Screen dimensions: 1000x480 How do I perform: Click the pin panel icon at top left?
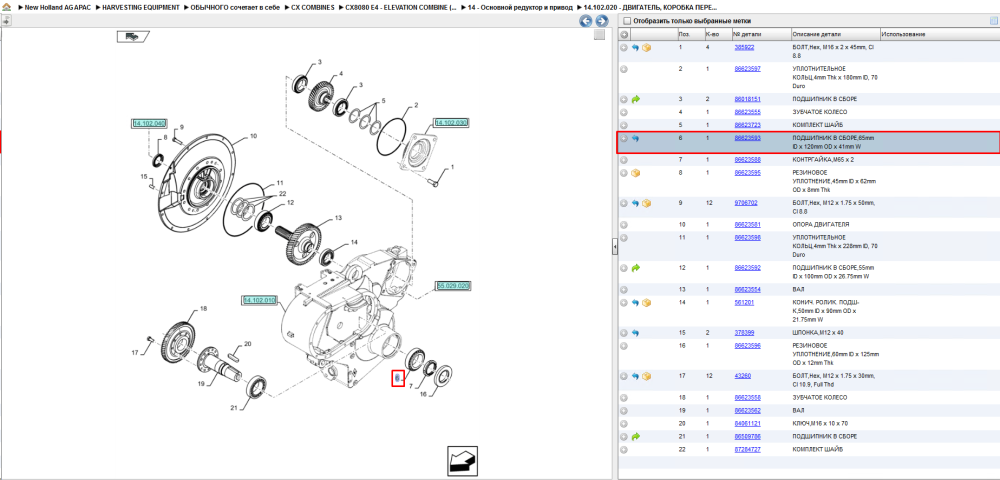(x=6, y=20)
